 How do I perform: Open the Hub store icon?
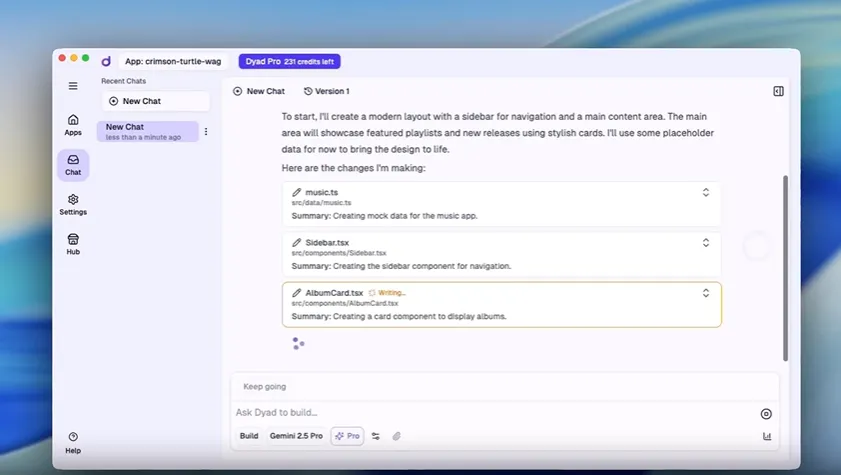[x=73, y=244]
